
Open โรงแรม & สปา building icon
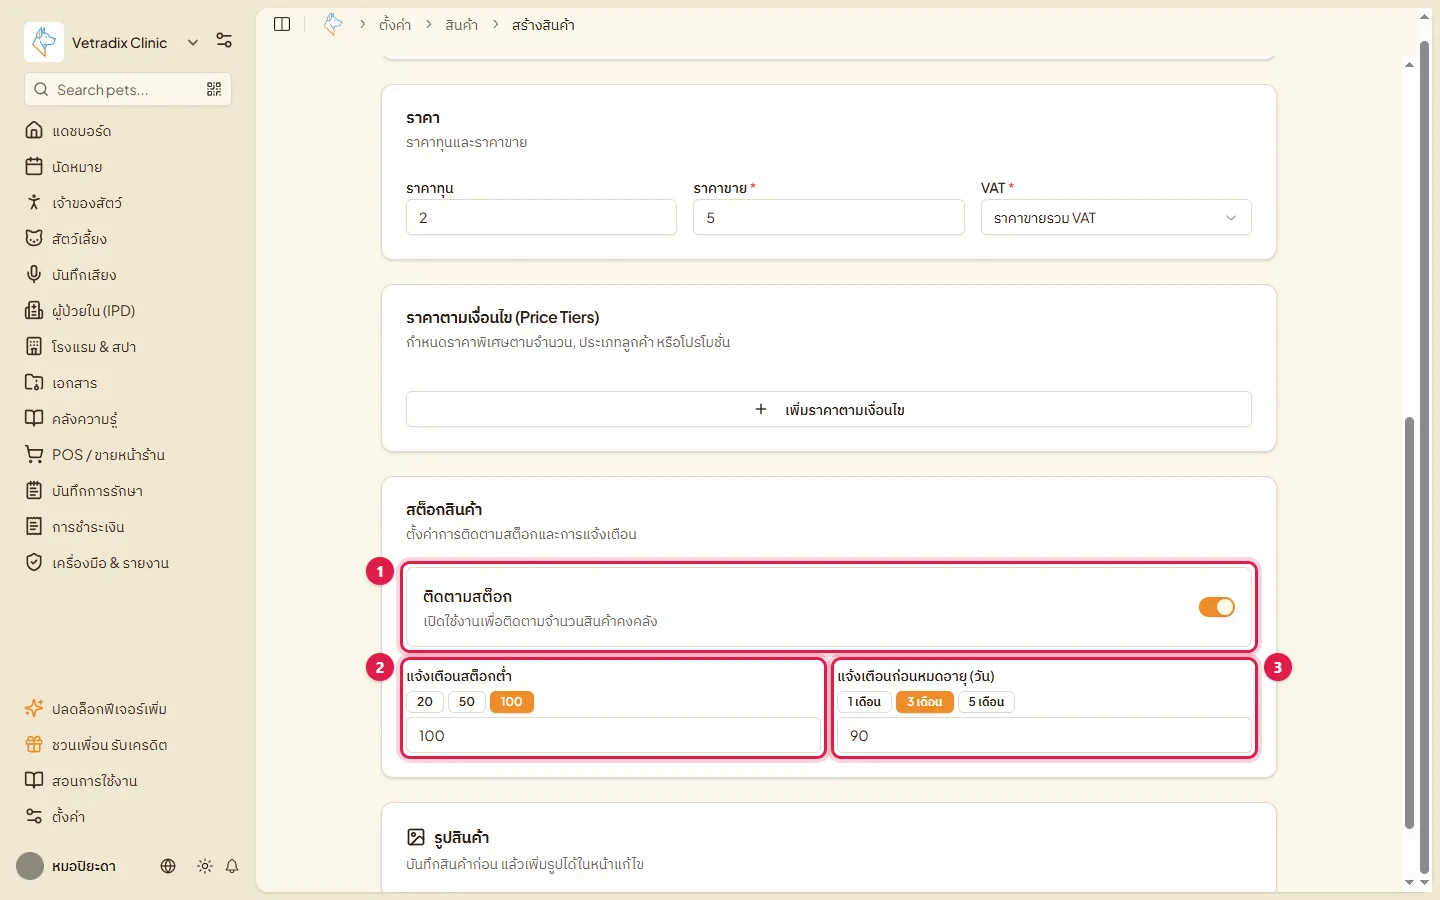(34, 346)
